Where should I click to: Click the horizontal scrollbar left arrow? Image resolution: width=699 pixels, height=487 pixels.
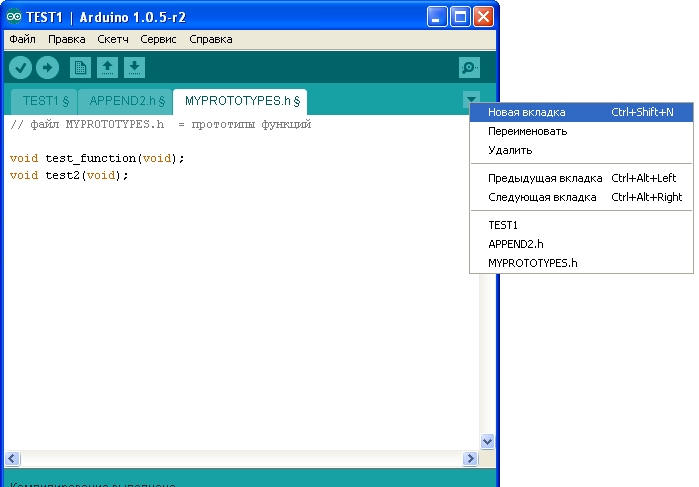tap(12, 458)
